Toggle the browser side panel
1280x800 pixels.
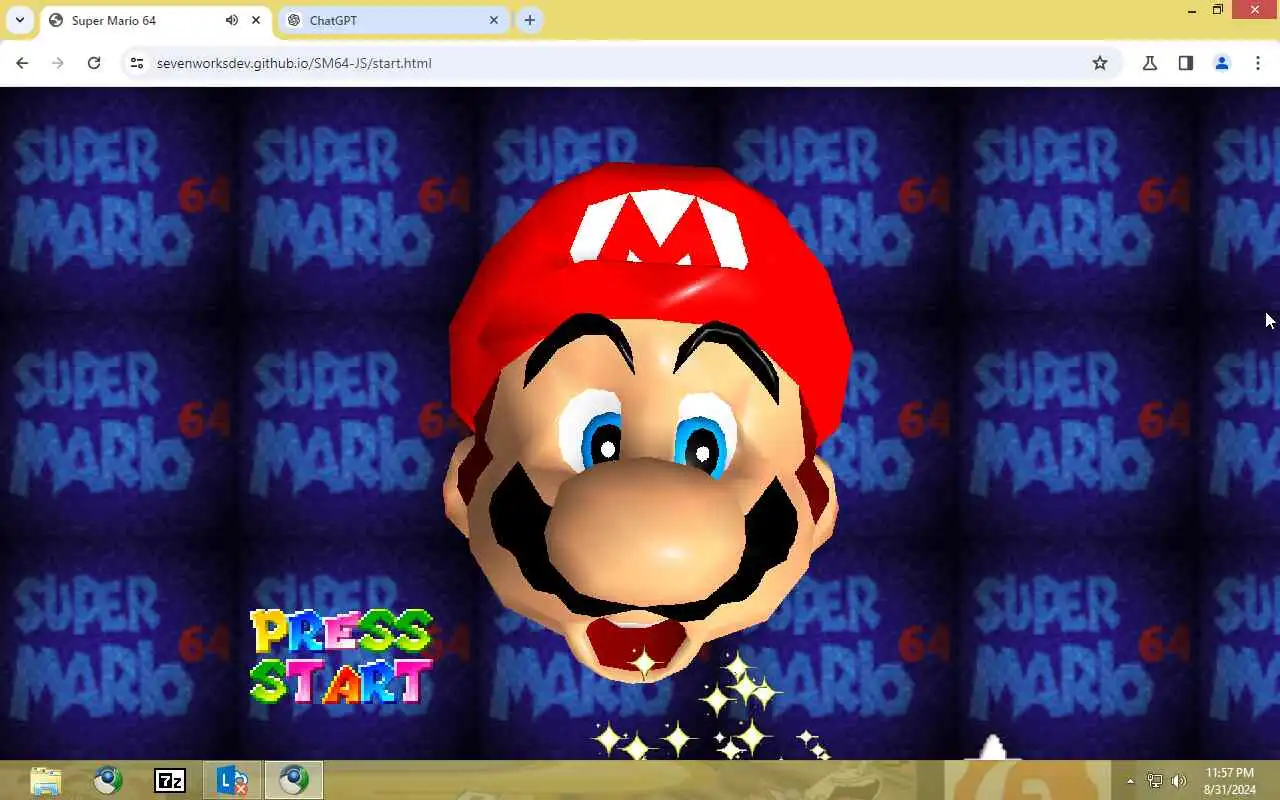[x=1186, y=63]
